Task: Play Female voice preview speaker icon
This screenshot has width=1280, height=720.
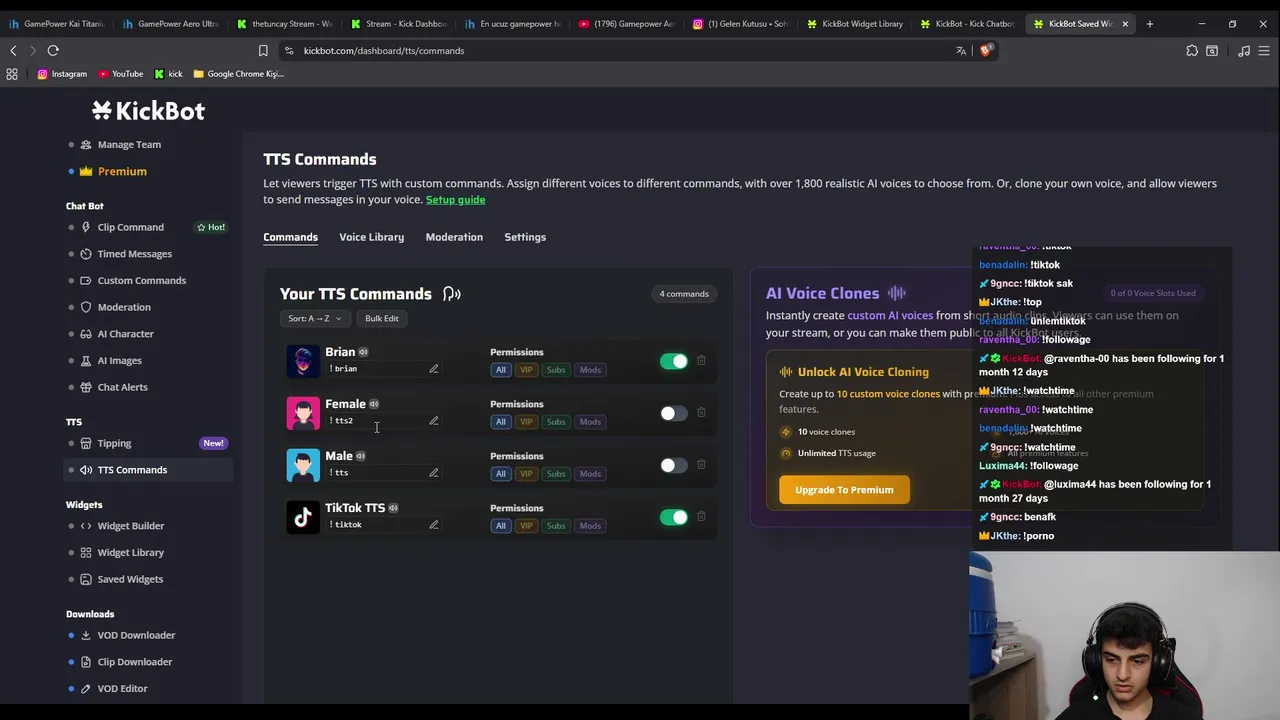Action: [x=374, y=404]
